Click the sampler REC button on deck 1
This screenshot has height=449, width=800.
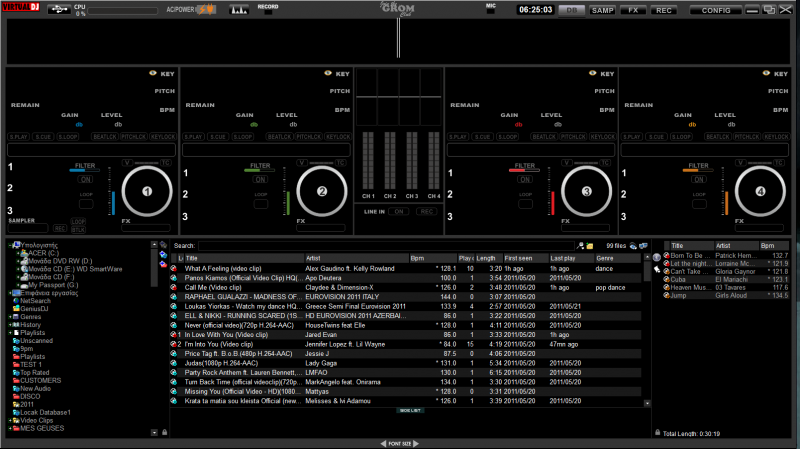[x=60, y=229]
